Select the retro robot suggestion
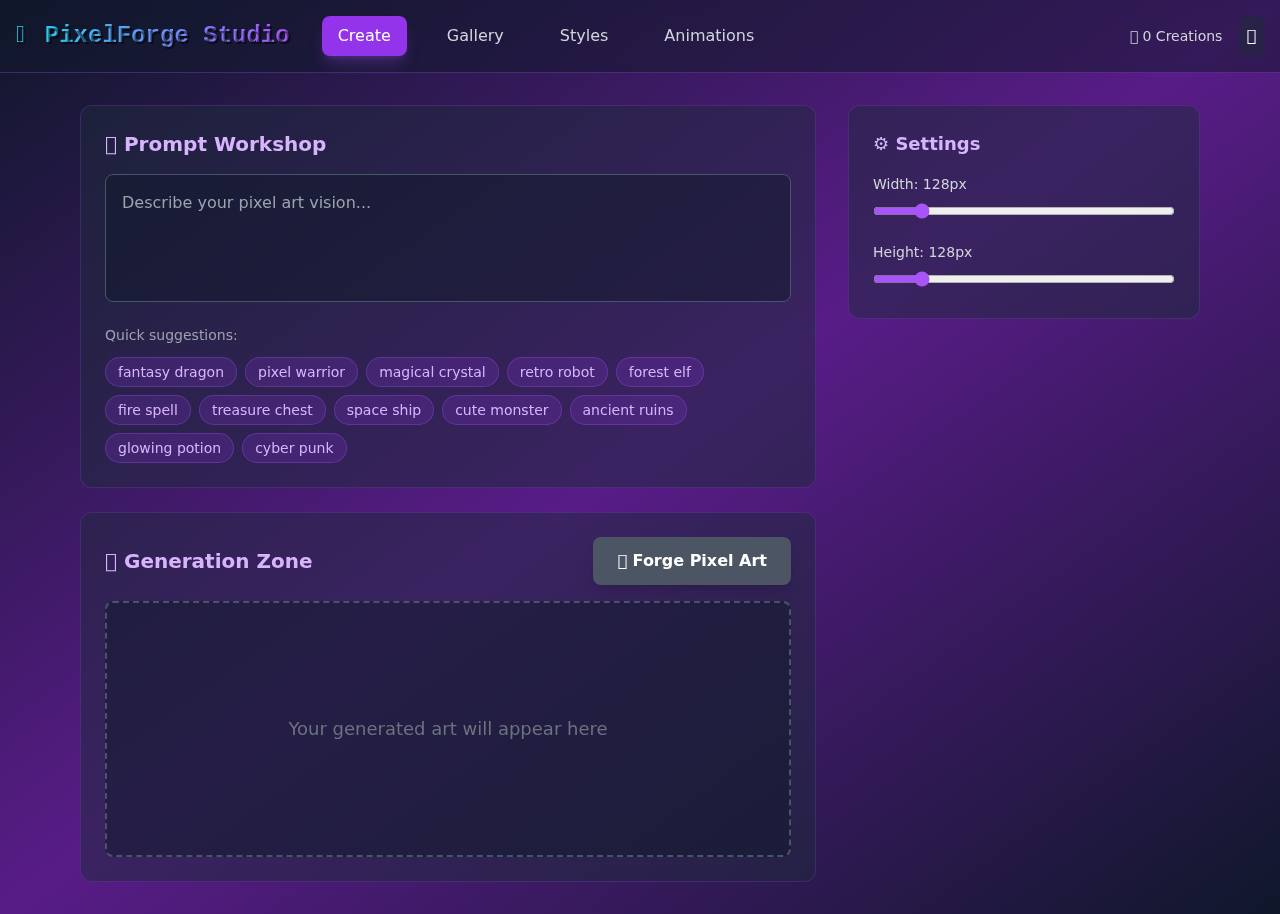The width and height of the screenshot is (1280, 914). (557, 372)
